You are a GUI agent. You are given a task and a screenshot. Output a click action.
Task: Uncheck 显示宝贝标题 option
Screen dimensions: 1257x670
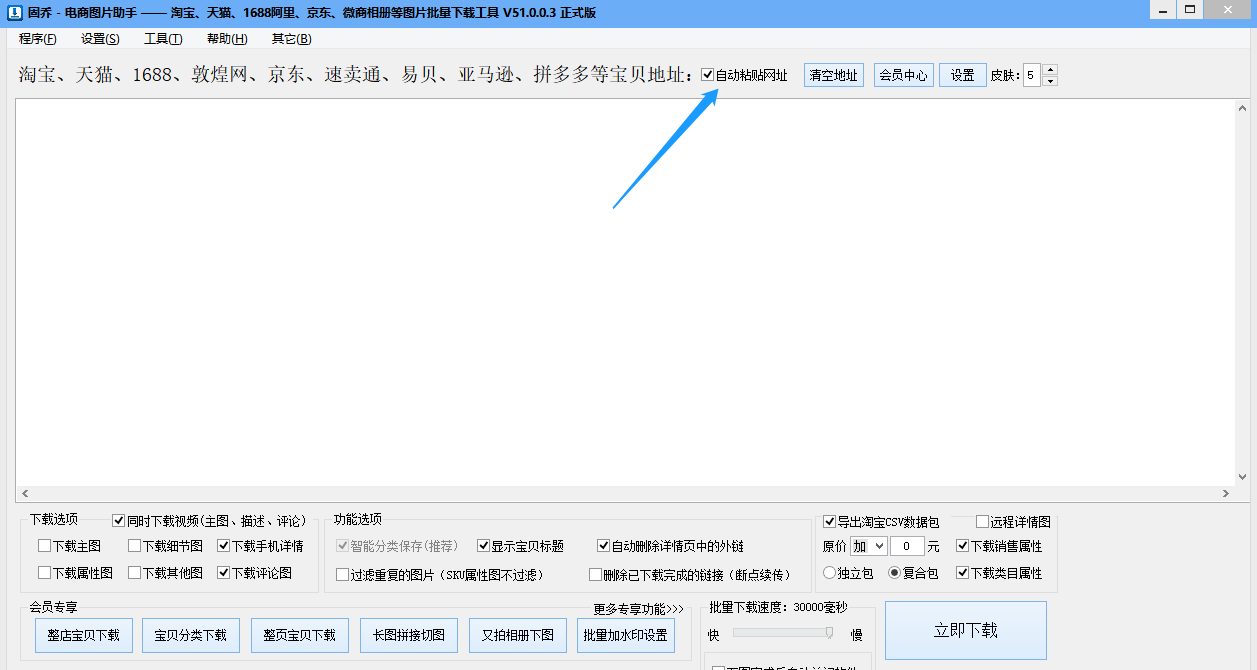[484, 546]
